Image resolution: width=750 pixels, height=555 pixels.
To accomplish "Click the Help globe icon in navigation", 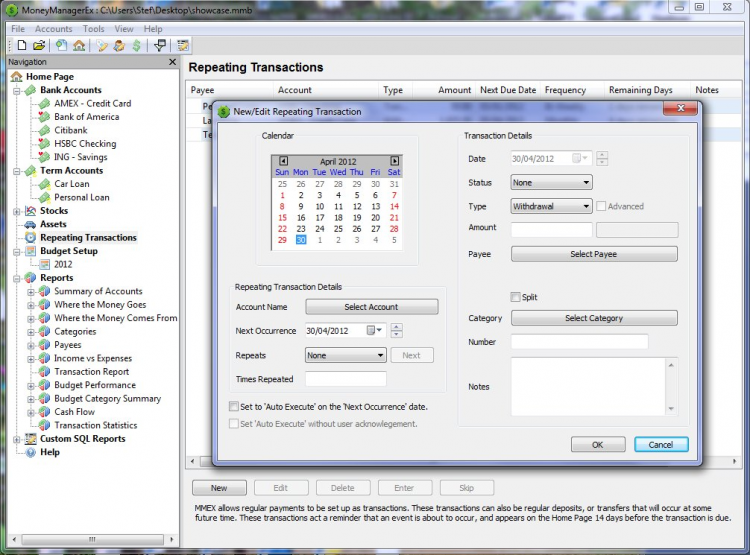I will click(x=31, y=452).
